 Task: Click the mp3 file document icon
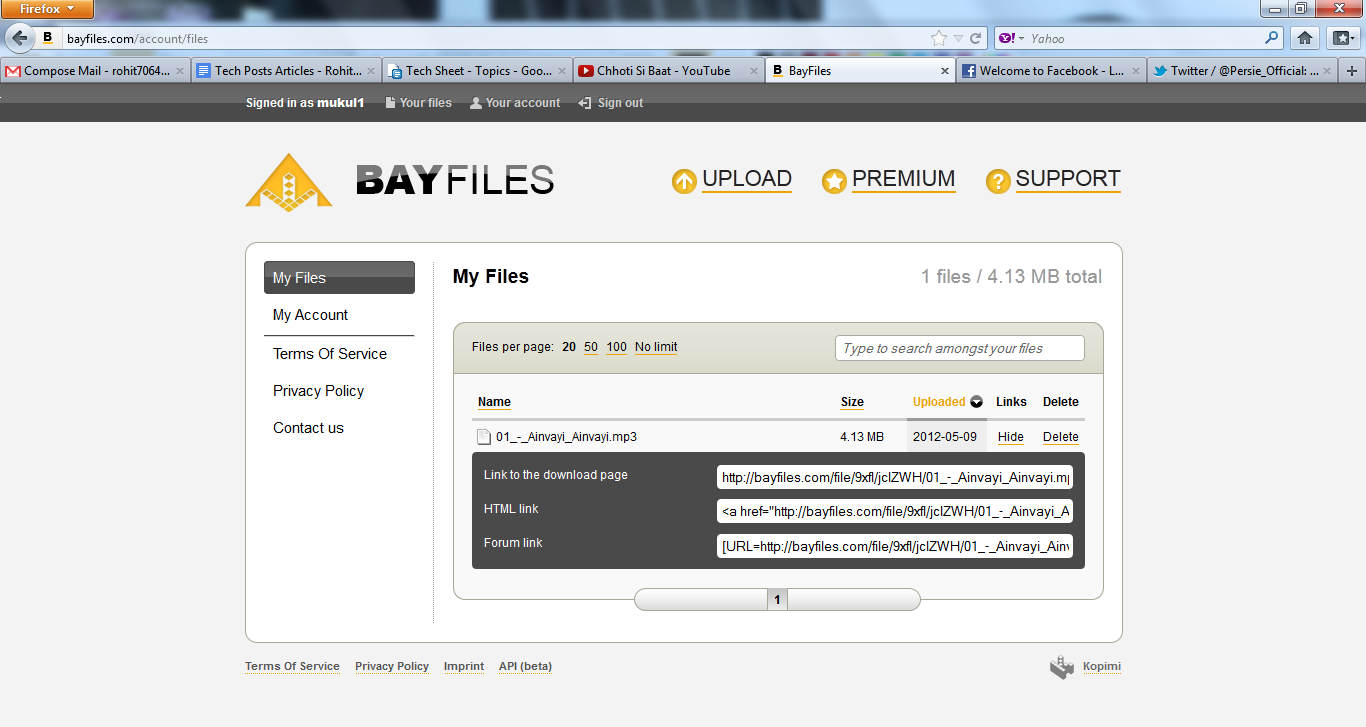[x=484, y=437]
